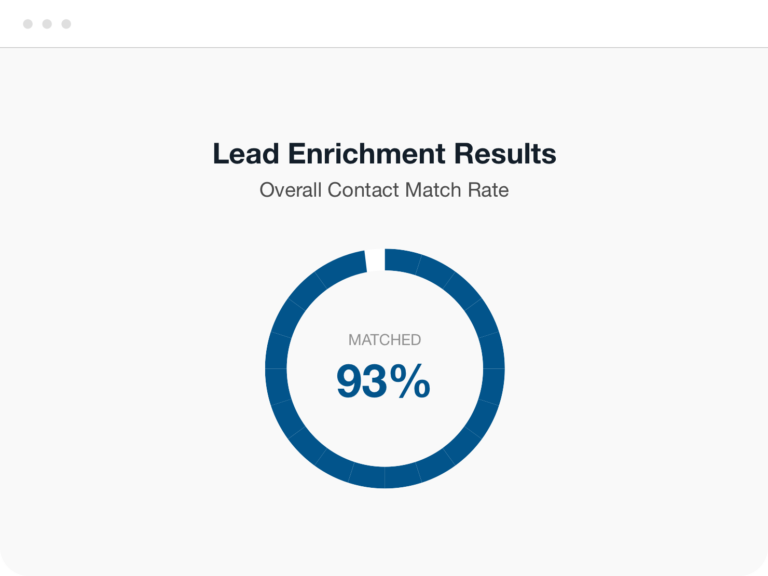Click the percent sign in the match value
768x576 pixels.
410,382
